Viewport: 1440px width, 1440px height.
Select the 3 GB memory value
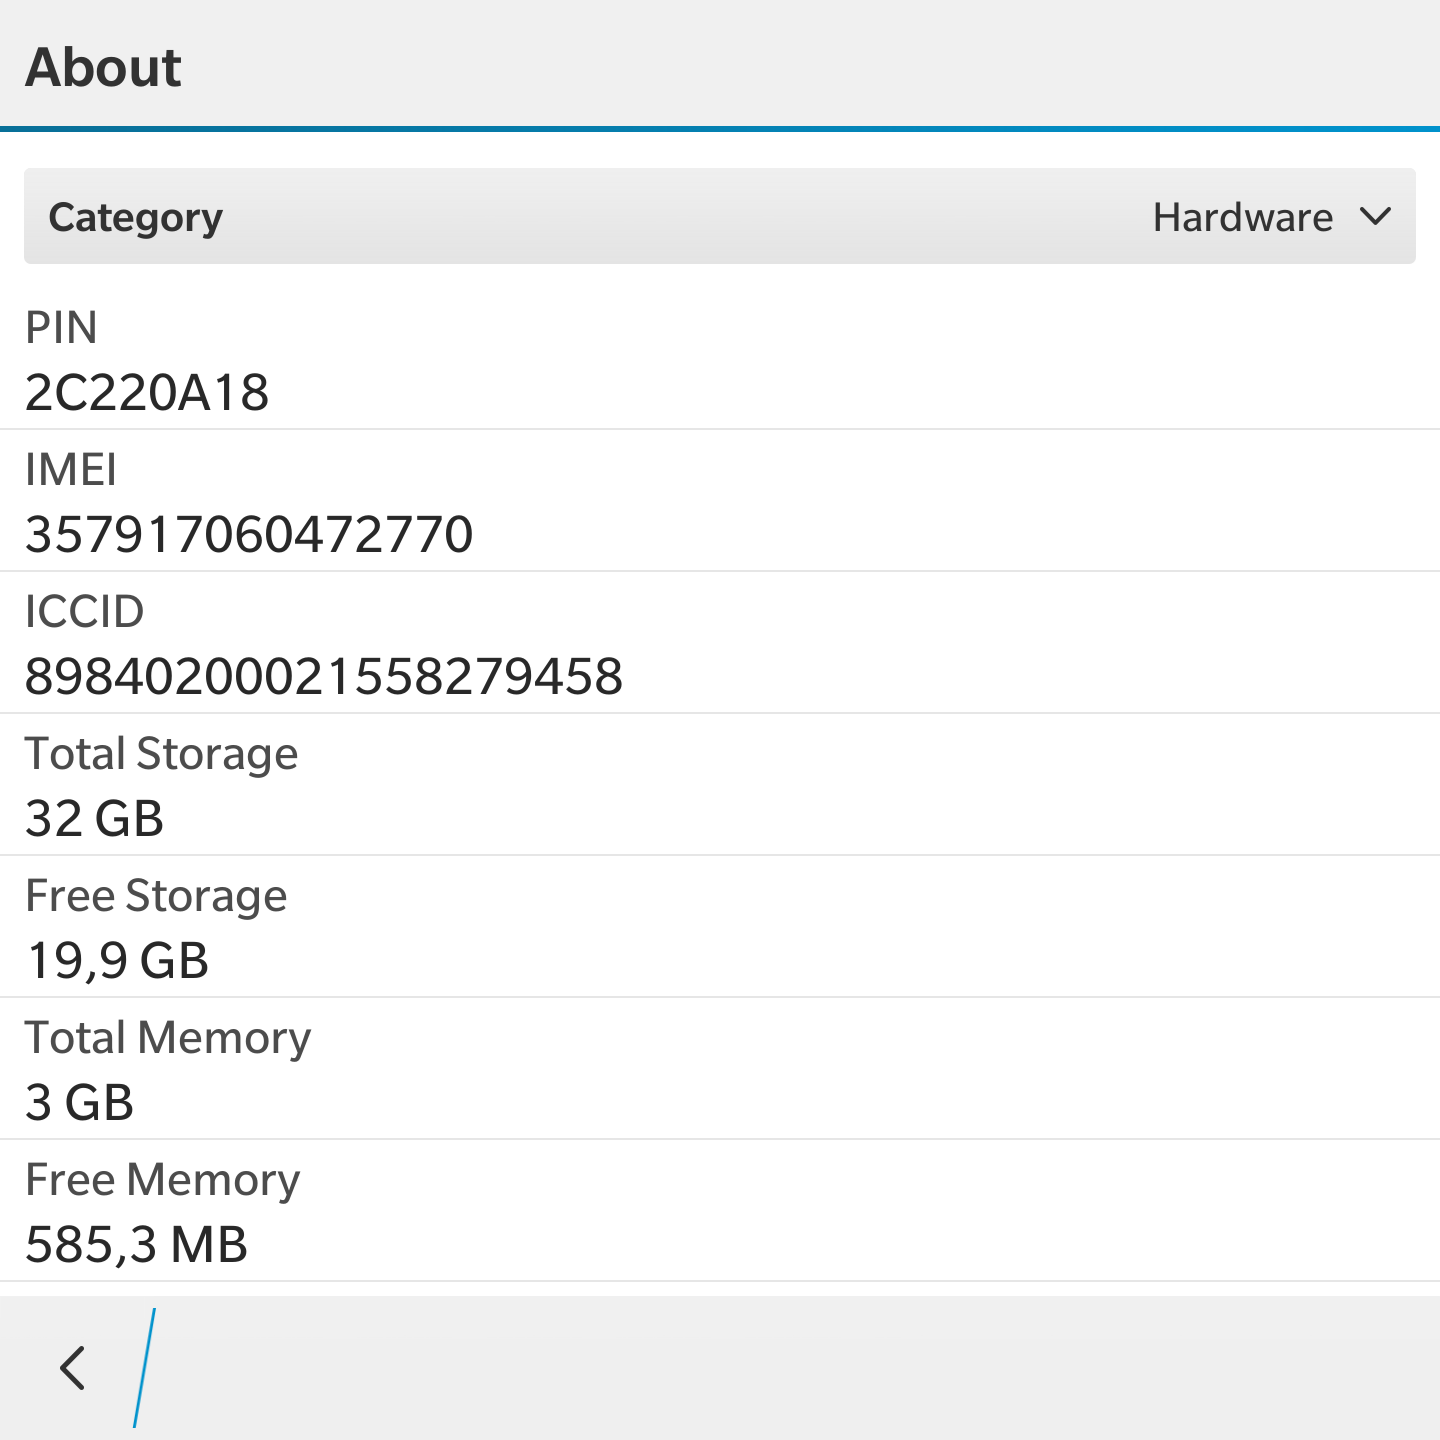click(79, 1102)
